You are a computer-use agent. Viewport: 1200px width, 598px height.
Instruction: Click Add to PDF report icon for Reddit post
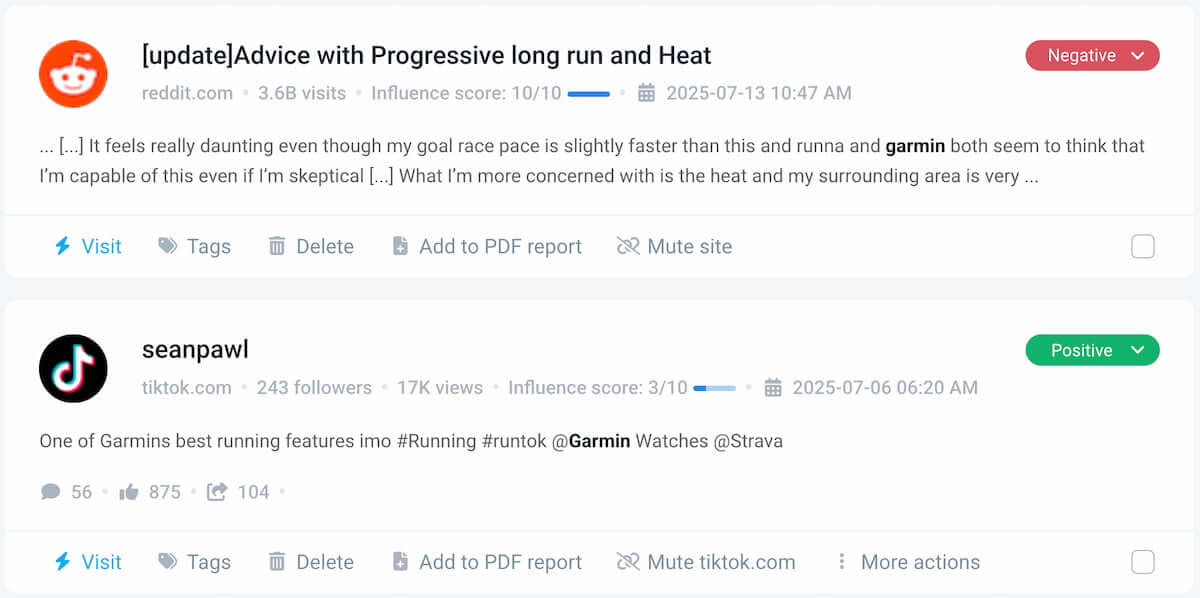[x=400, y=247]
